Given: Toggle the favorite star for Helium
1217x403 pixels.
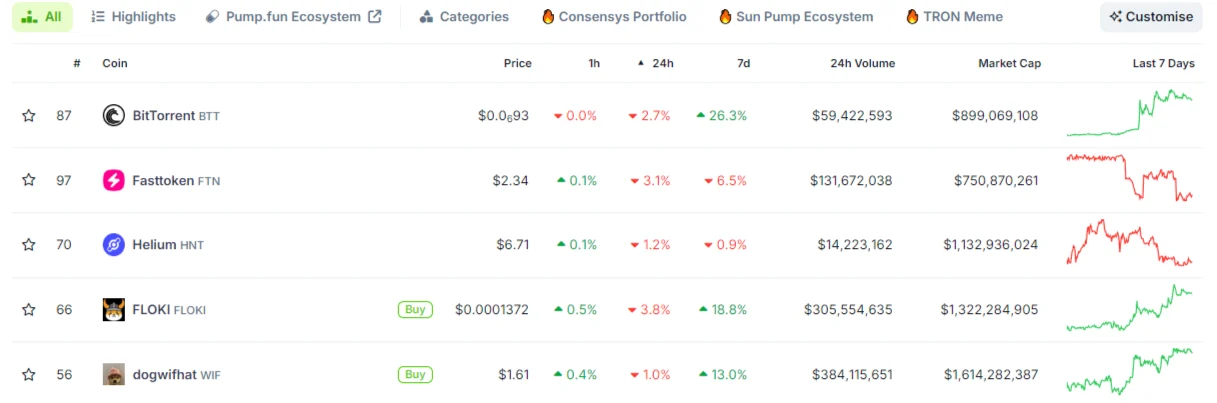Looking at the screenshot, I should [x=29, y=245].
